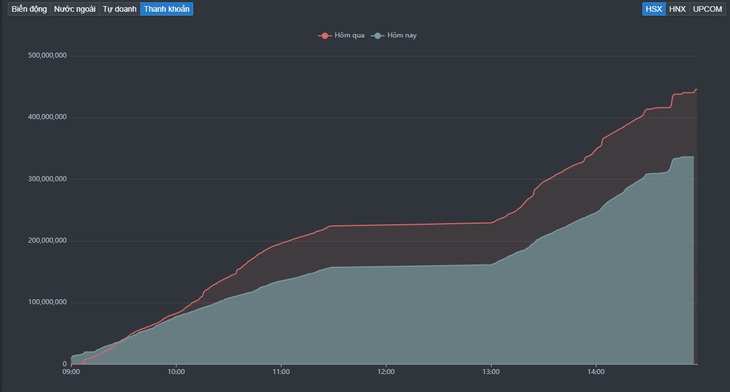Click the 09:00 time axis label
This screenshot has height=392, width=730.
tap(71, 372)
